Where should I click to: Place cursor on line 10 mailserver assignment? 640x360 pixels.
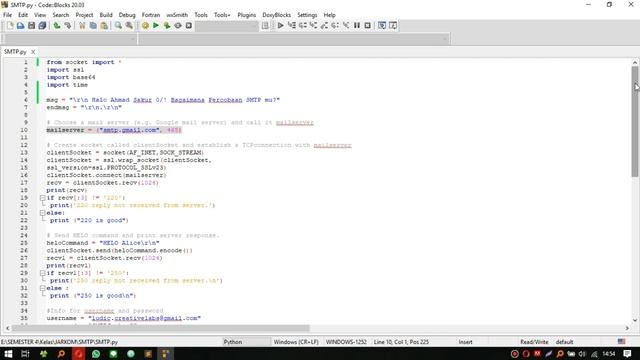click(x=114, y=130)
